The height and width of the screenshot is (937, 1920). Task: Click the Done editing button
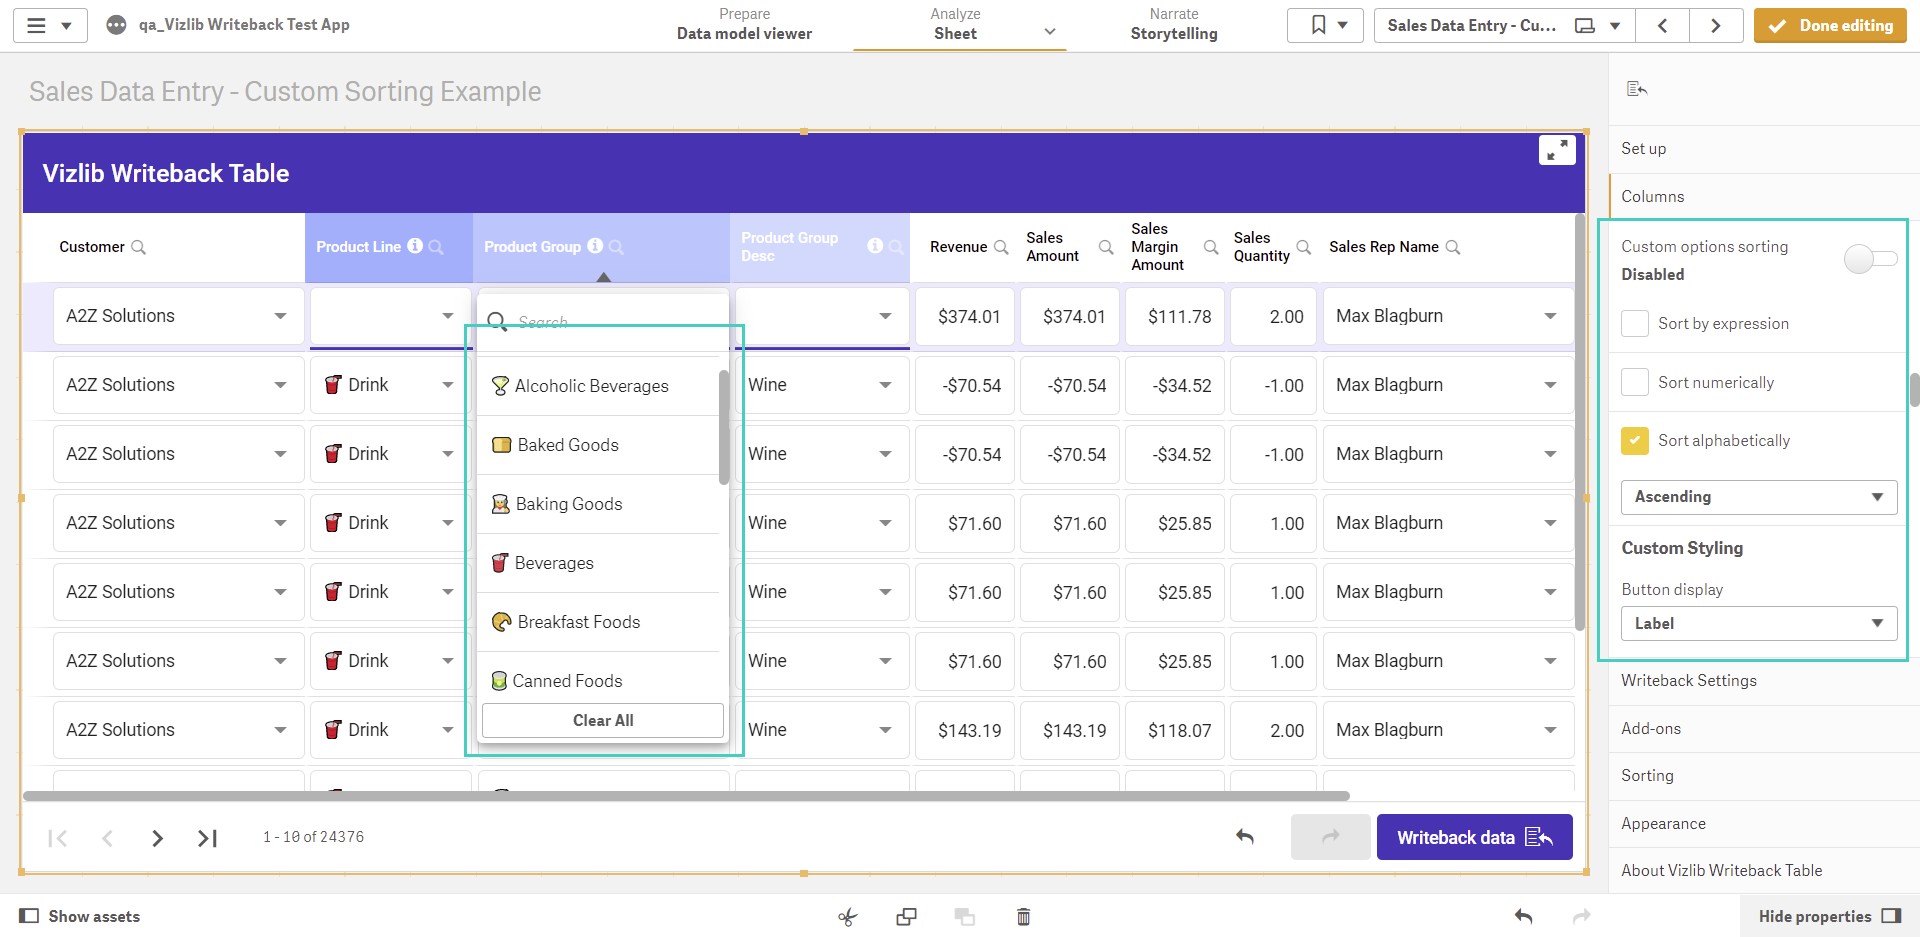tap(1830, 25)
